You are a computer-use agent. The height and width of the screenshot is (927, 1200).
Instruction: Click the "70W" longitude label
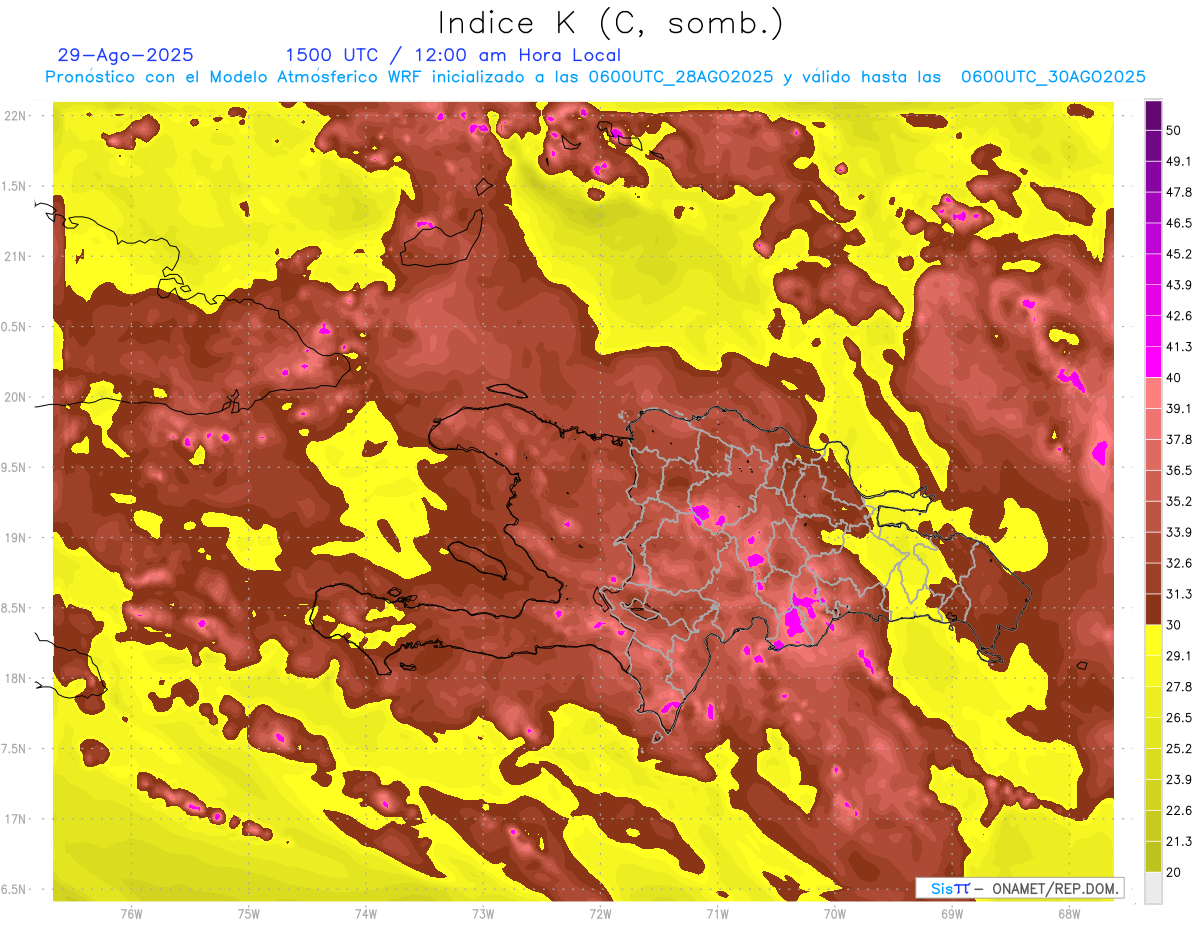tap(835, 914)
